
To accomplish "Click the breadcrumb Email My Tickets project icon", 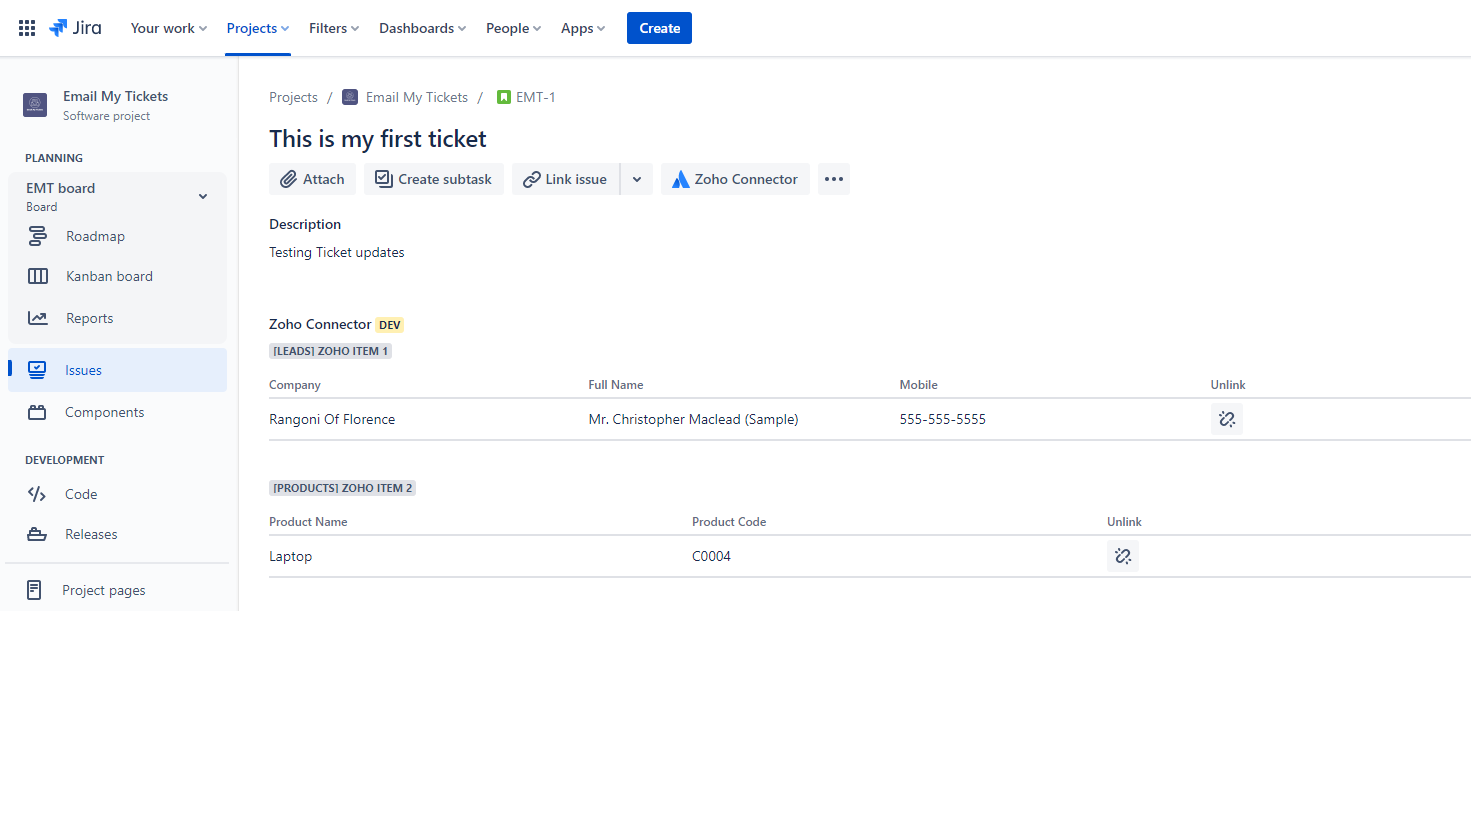I will click(x=350, y=97).
